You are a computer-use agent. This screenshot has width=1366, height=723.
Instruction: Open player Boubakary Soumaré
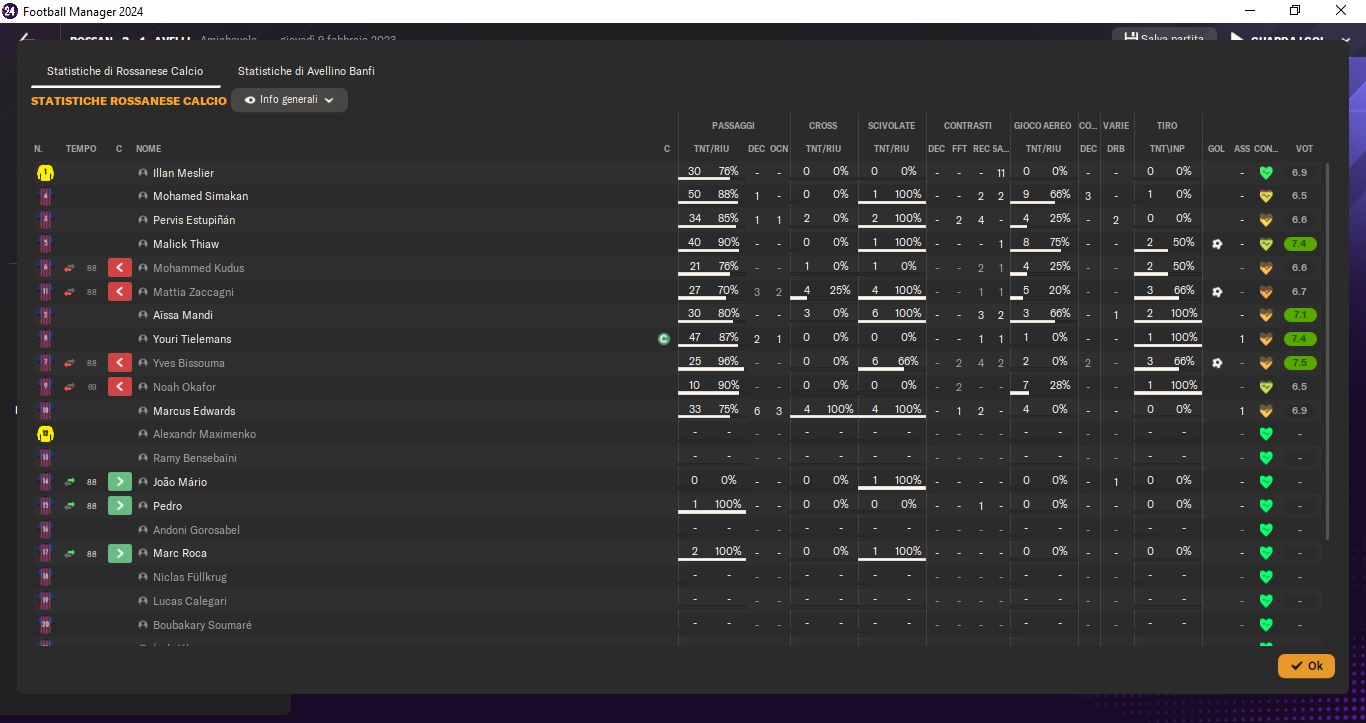click(202, 625)
